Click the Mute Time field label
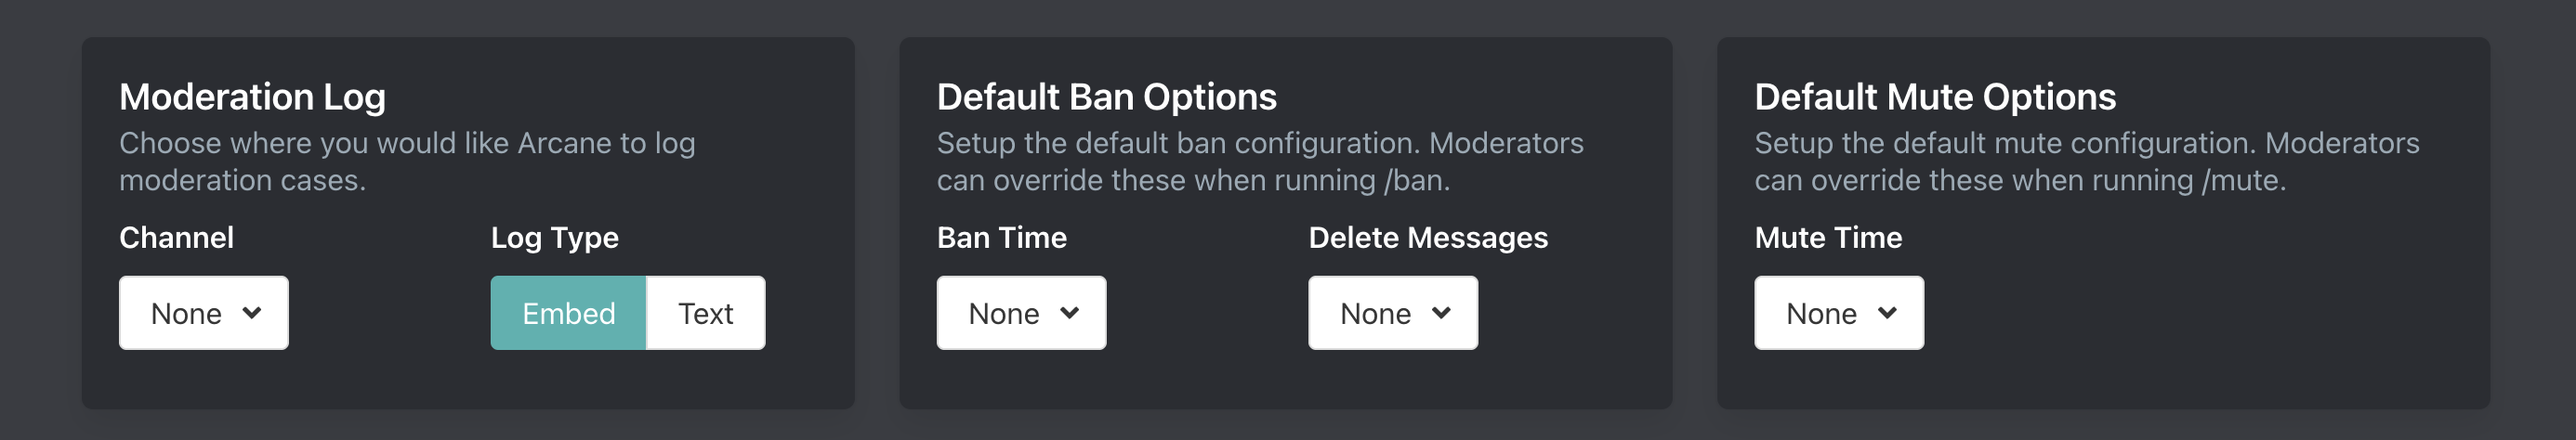This screenshot has height=440, width=2576. (1828, 237)
